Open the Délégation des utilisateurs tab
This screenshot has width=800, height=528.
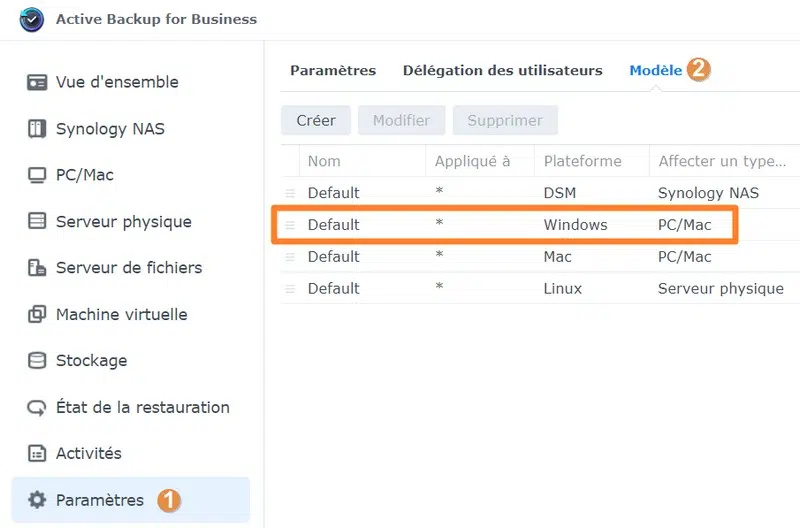pos(502,71)
